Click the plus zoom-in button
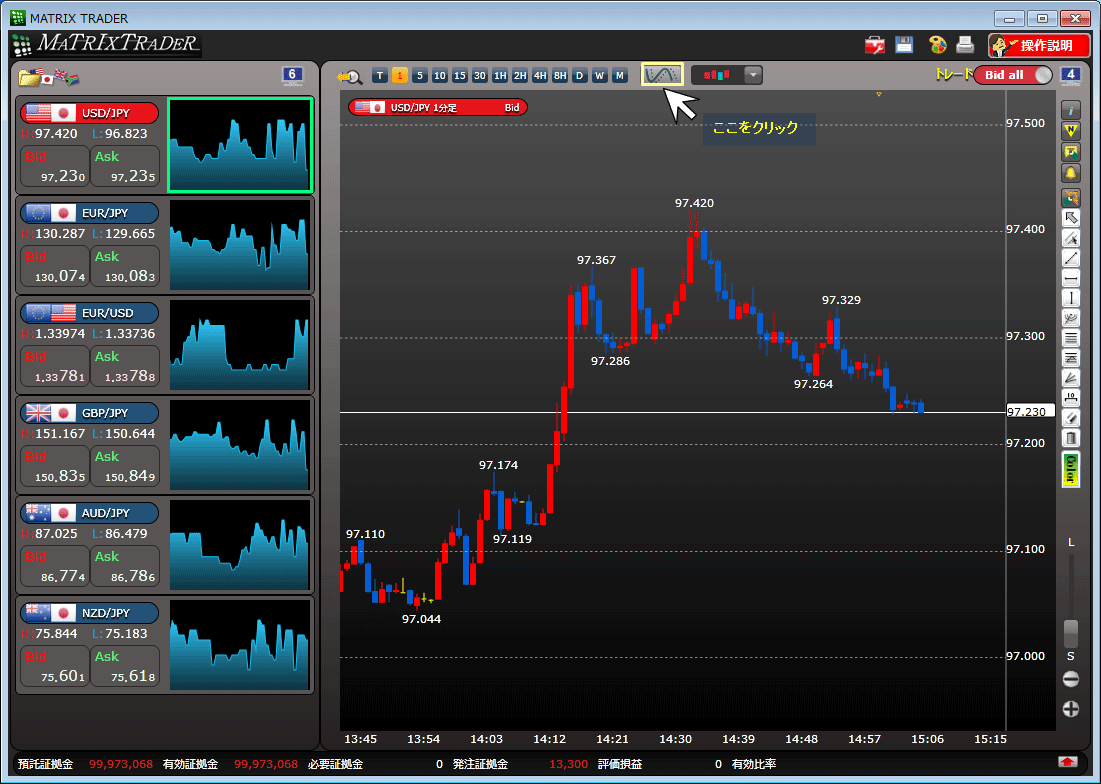The height and width of the screenshot is (784, 1101). 1070,709
